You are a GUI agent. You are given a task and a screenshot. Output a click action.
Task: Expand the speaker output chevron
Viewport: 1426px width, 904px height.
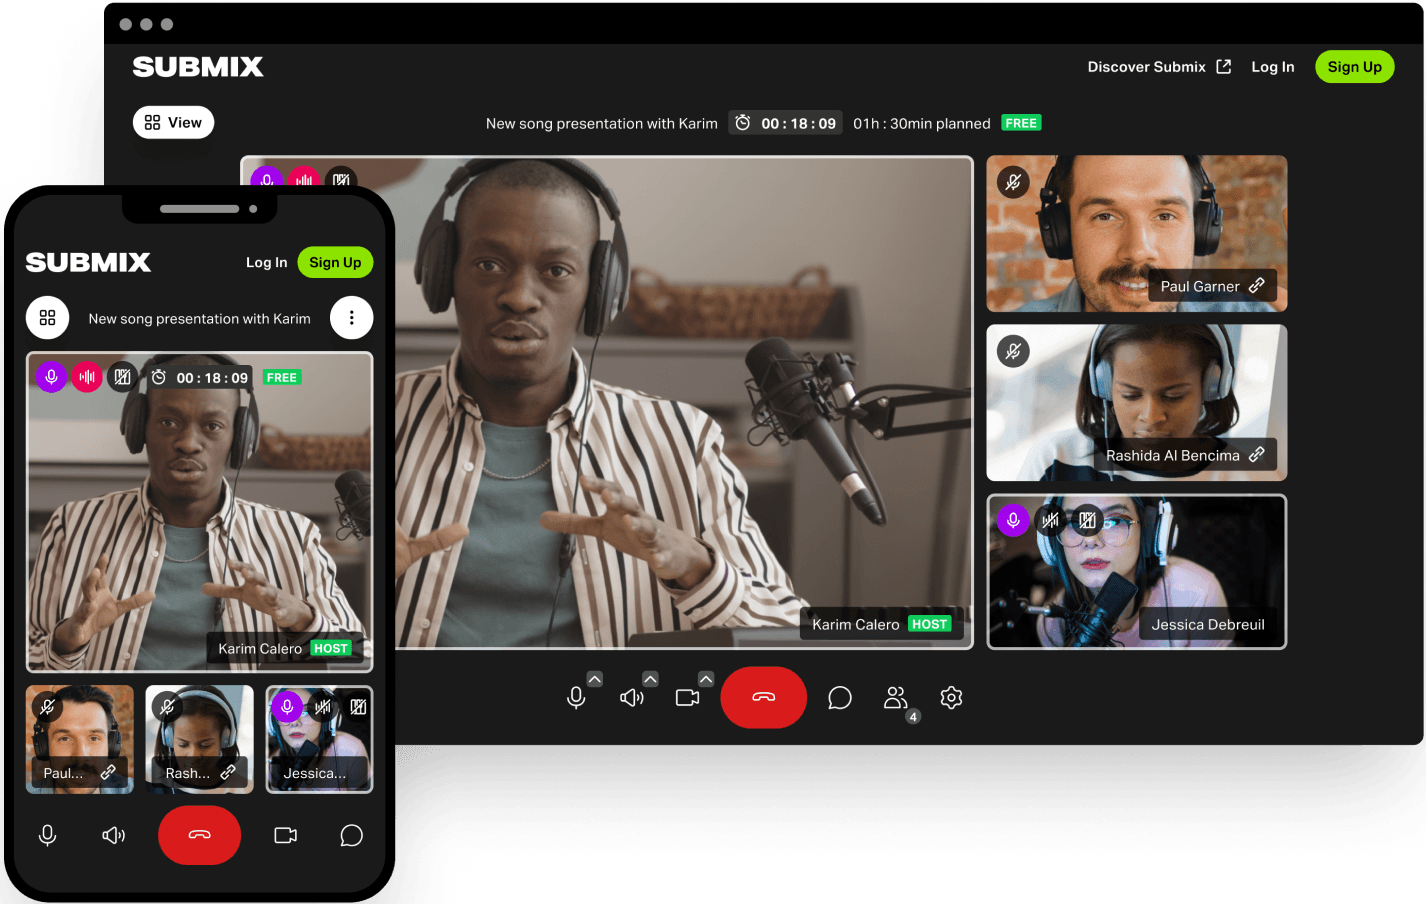point(651,678)
